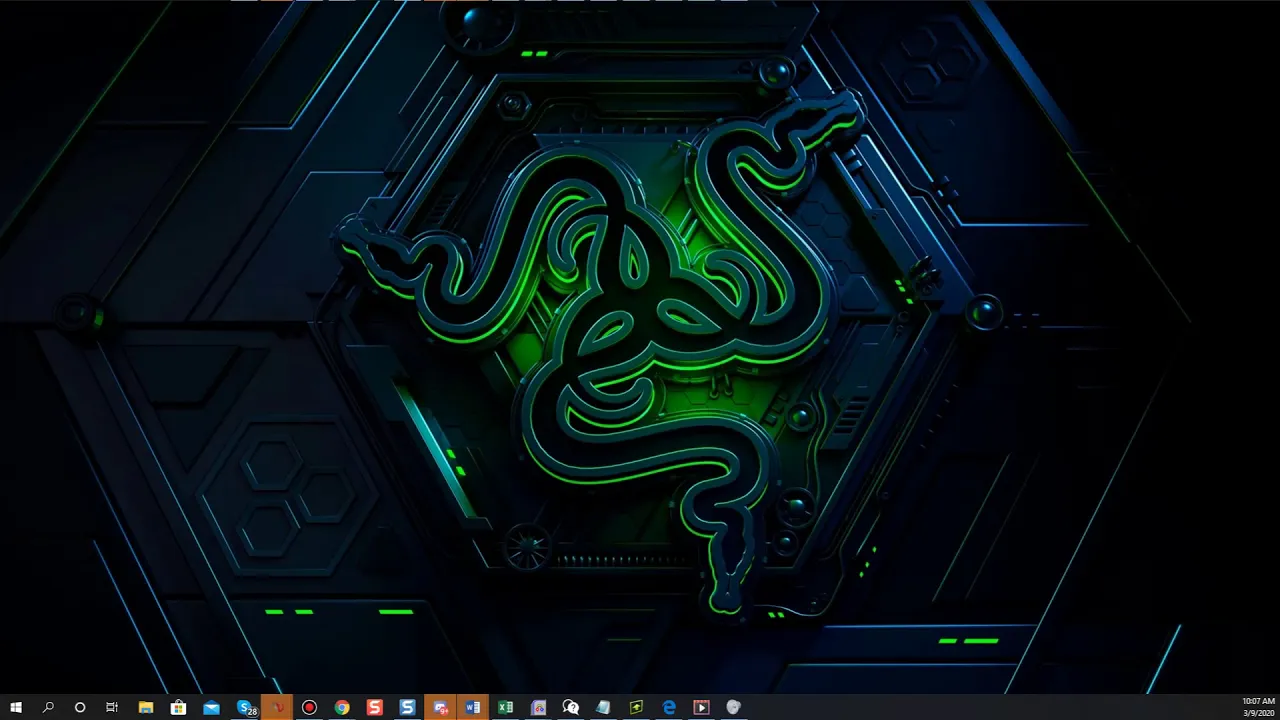Open File Explorer from the taskbar
The height and width of the screenshot is (720, 1280).
coord(146,707)
